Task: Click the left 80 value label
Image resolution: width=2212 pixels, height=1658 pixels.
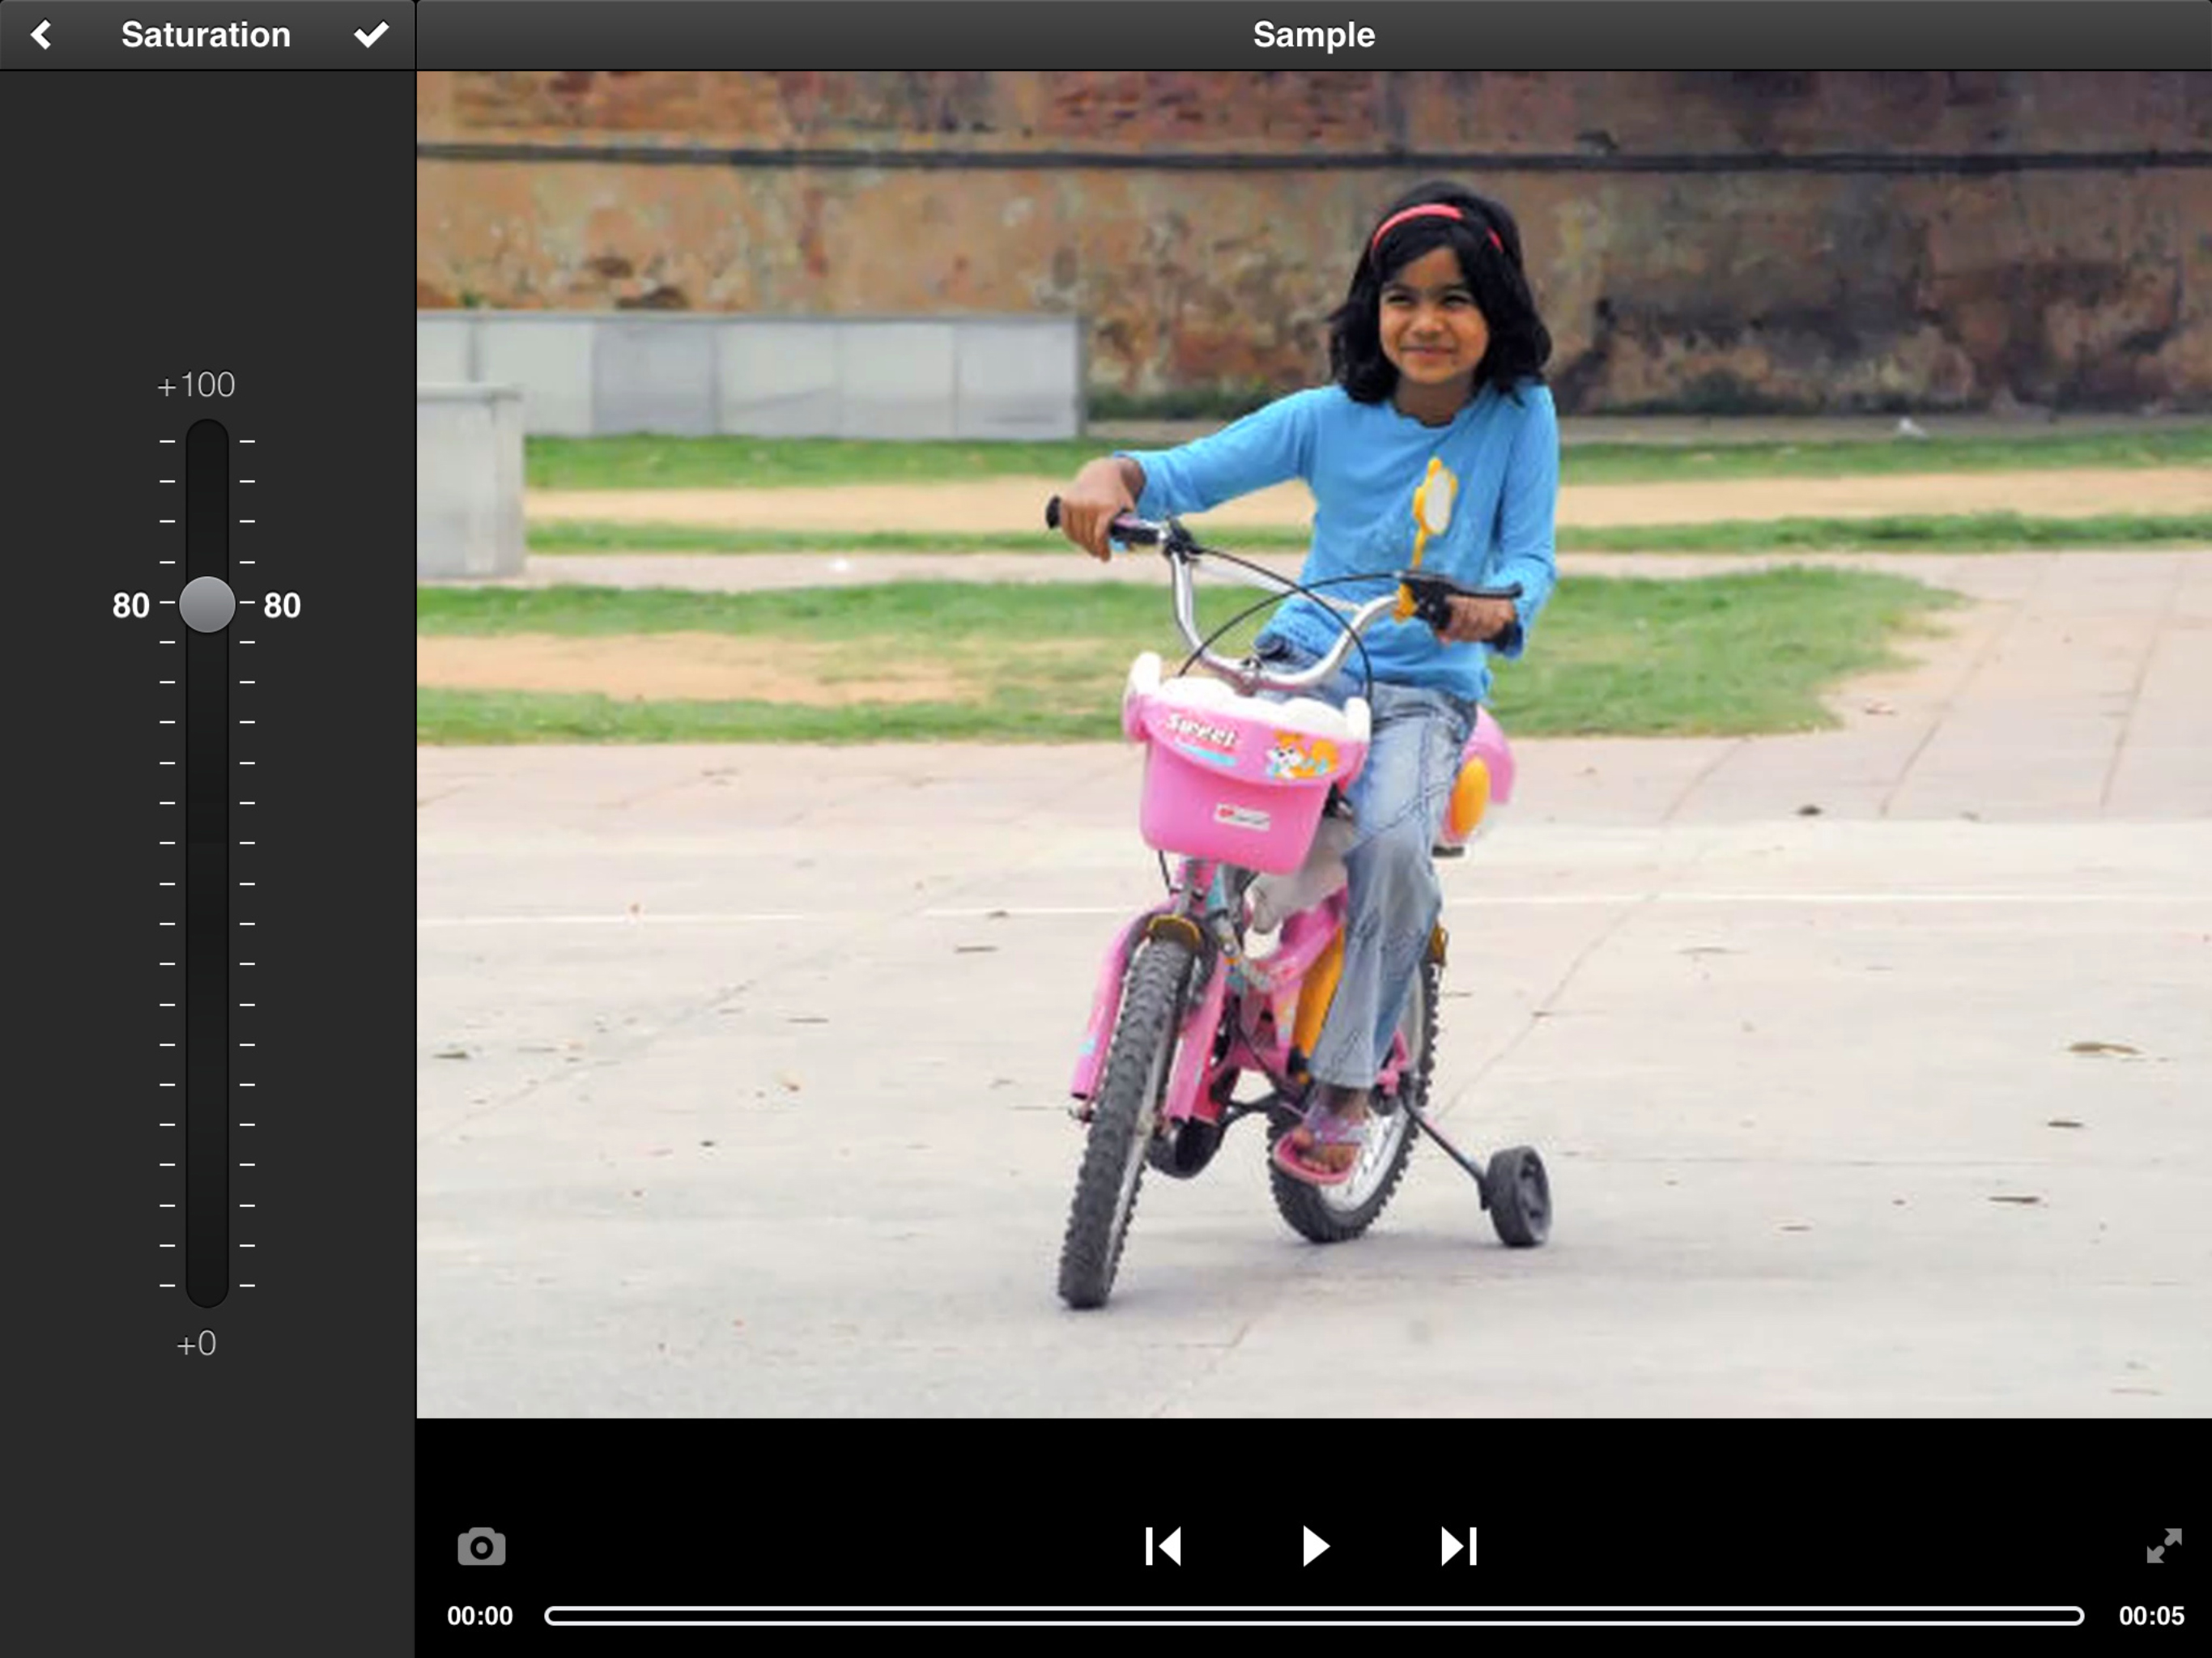Action: point(130,605)
